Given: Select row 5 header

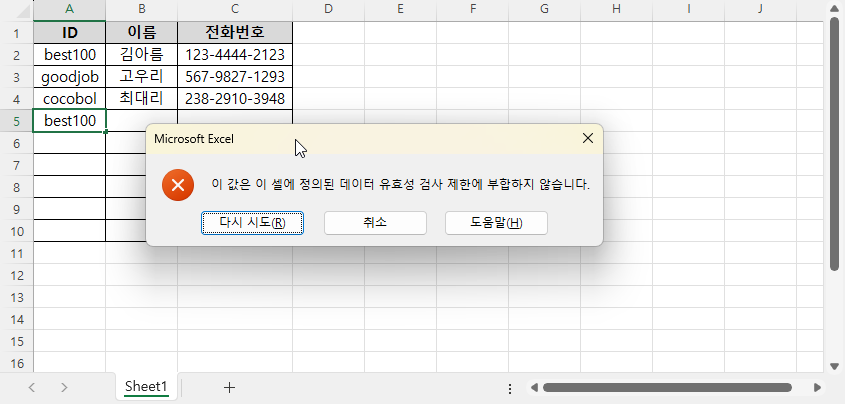Looking at the screenshot, I should click(17, 121).
